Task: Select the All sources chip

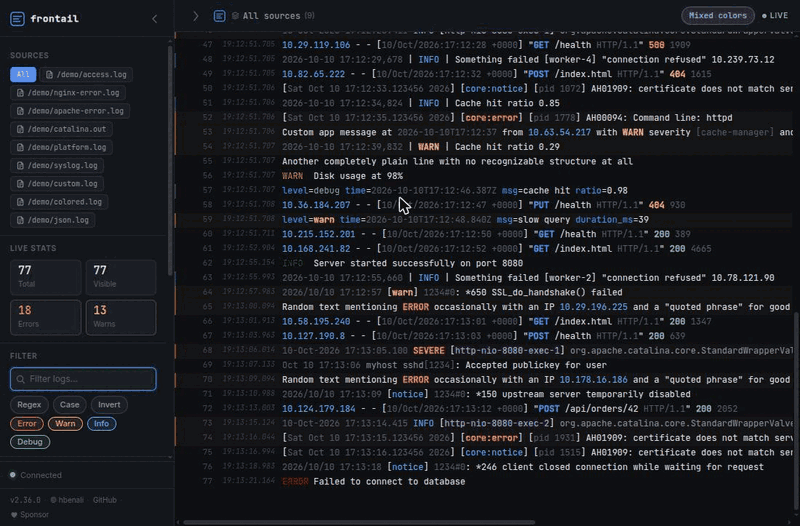Action: click(23, 74)
